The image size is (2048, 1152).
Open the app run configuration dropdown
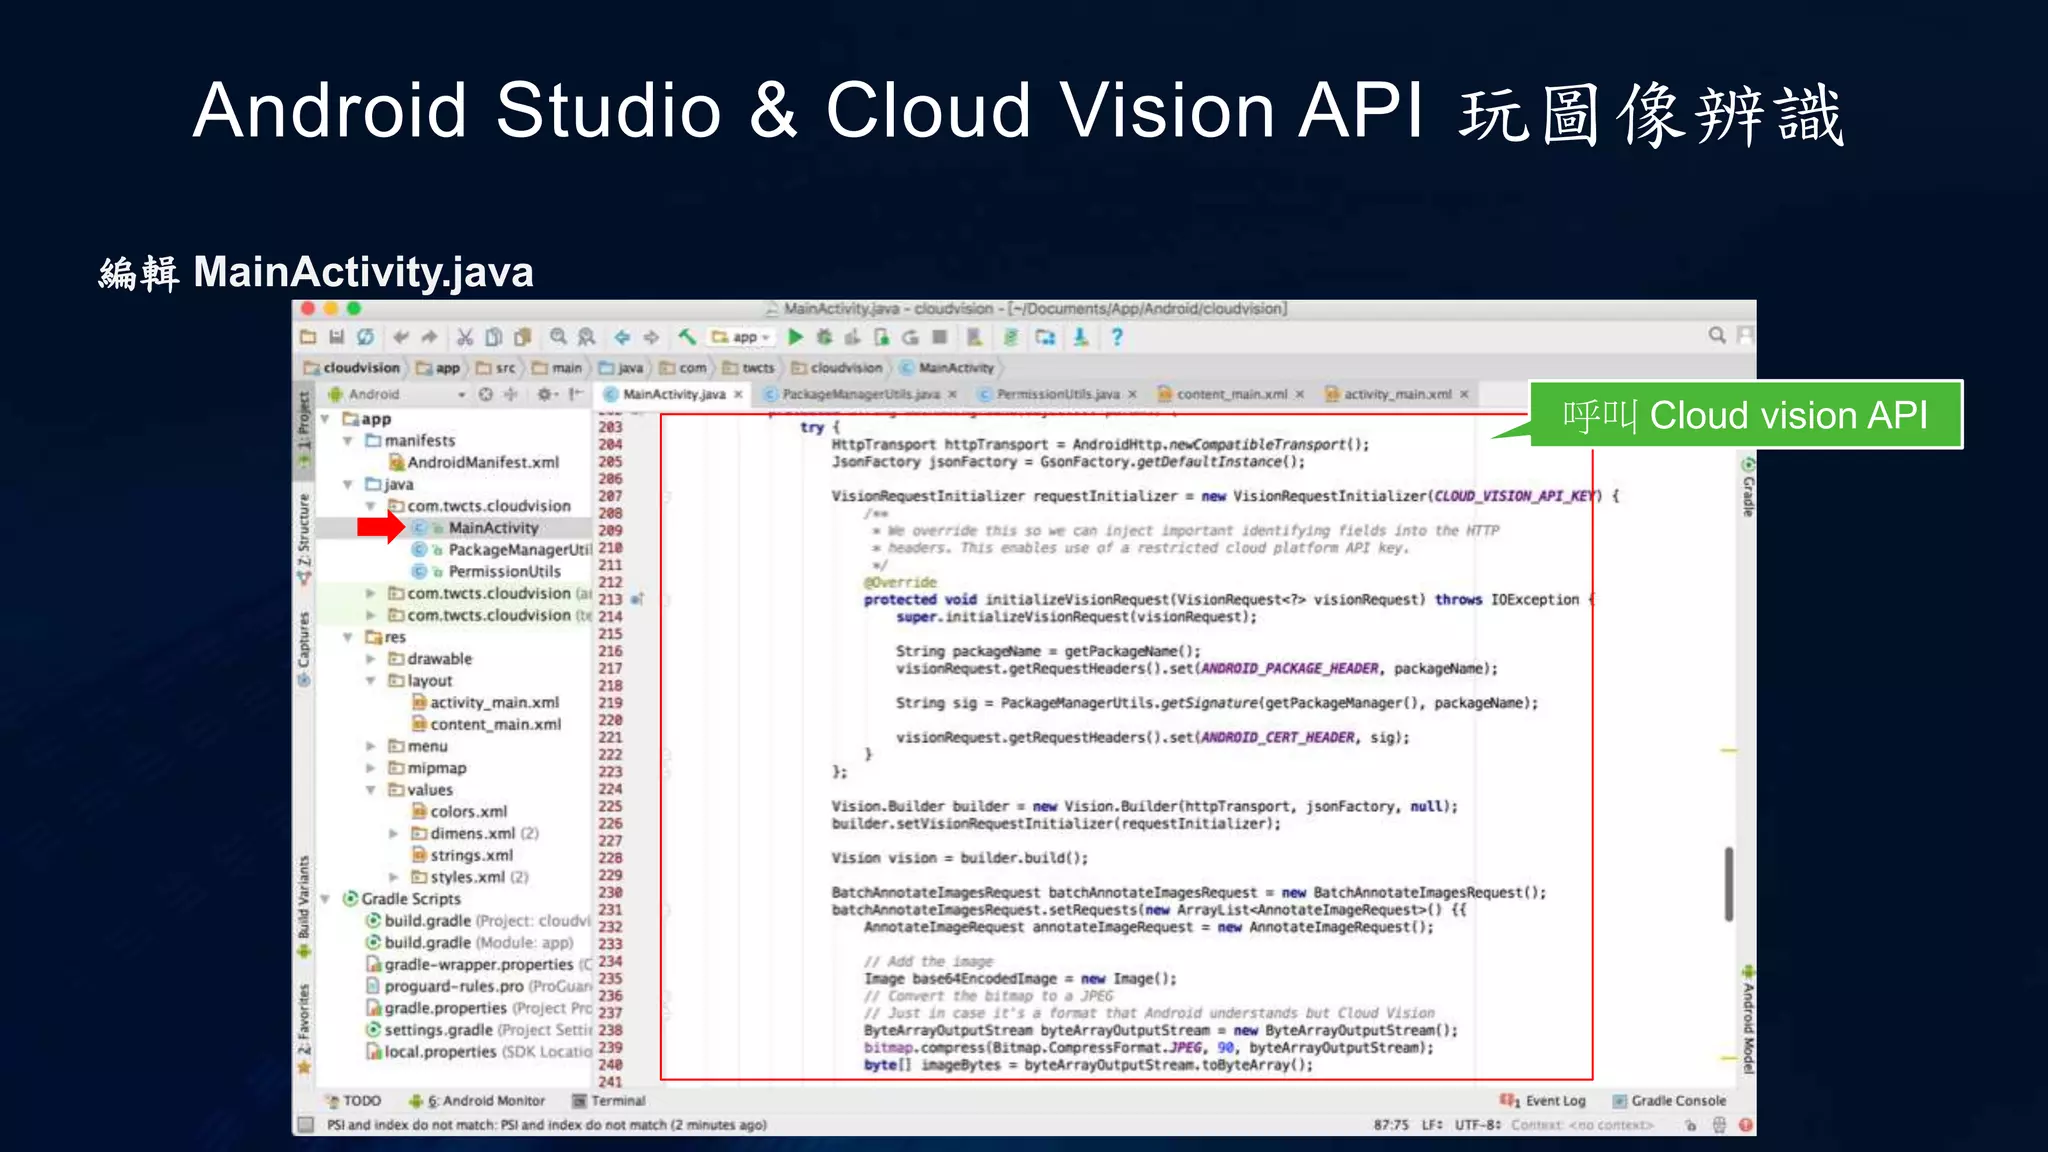click(x=742, y=337)
